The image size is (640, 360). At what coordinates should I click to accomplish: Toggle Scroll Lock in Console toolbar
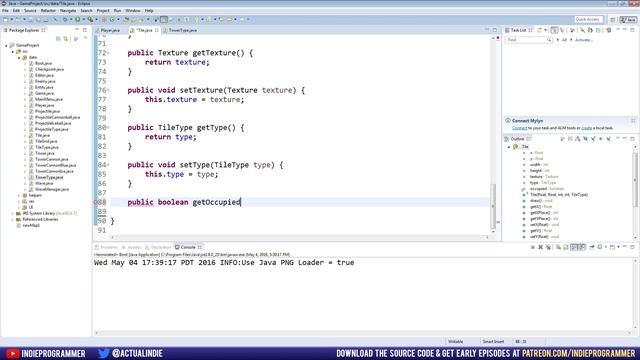(566, 247)
